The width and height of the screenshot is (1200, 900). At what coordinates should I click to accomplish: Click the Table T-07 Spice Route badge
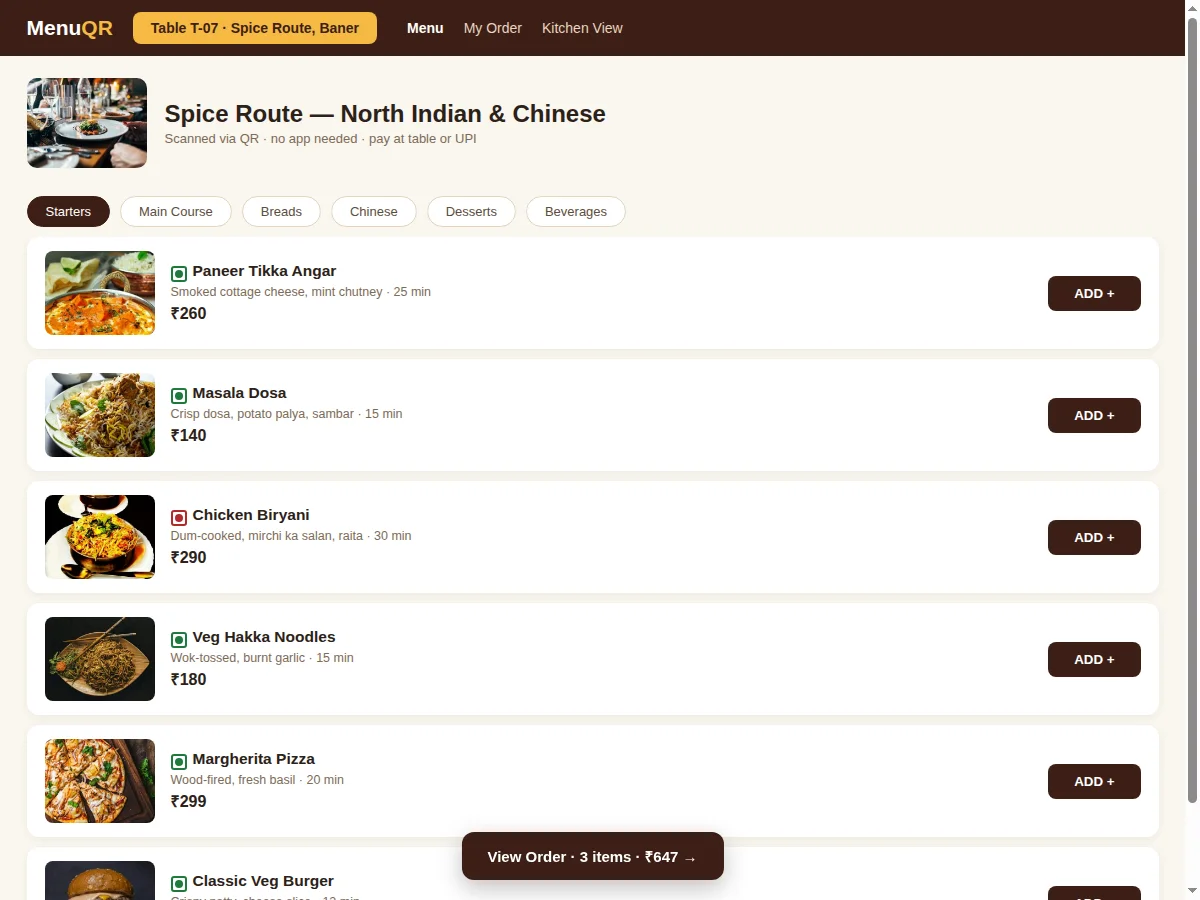tap(255, 28)
